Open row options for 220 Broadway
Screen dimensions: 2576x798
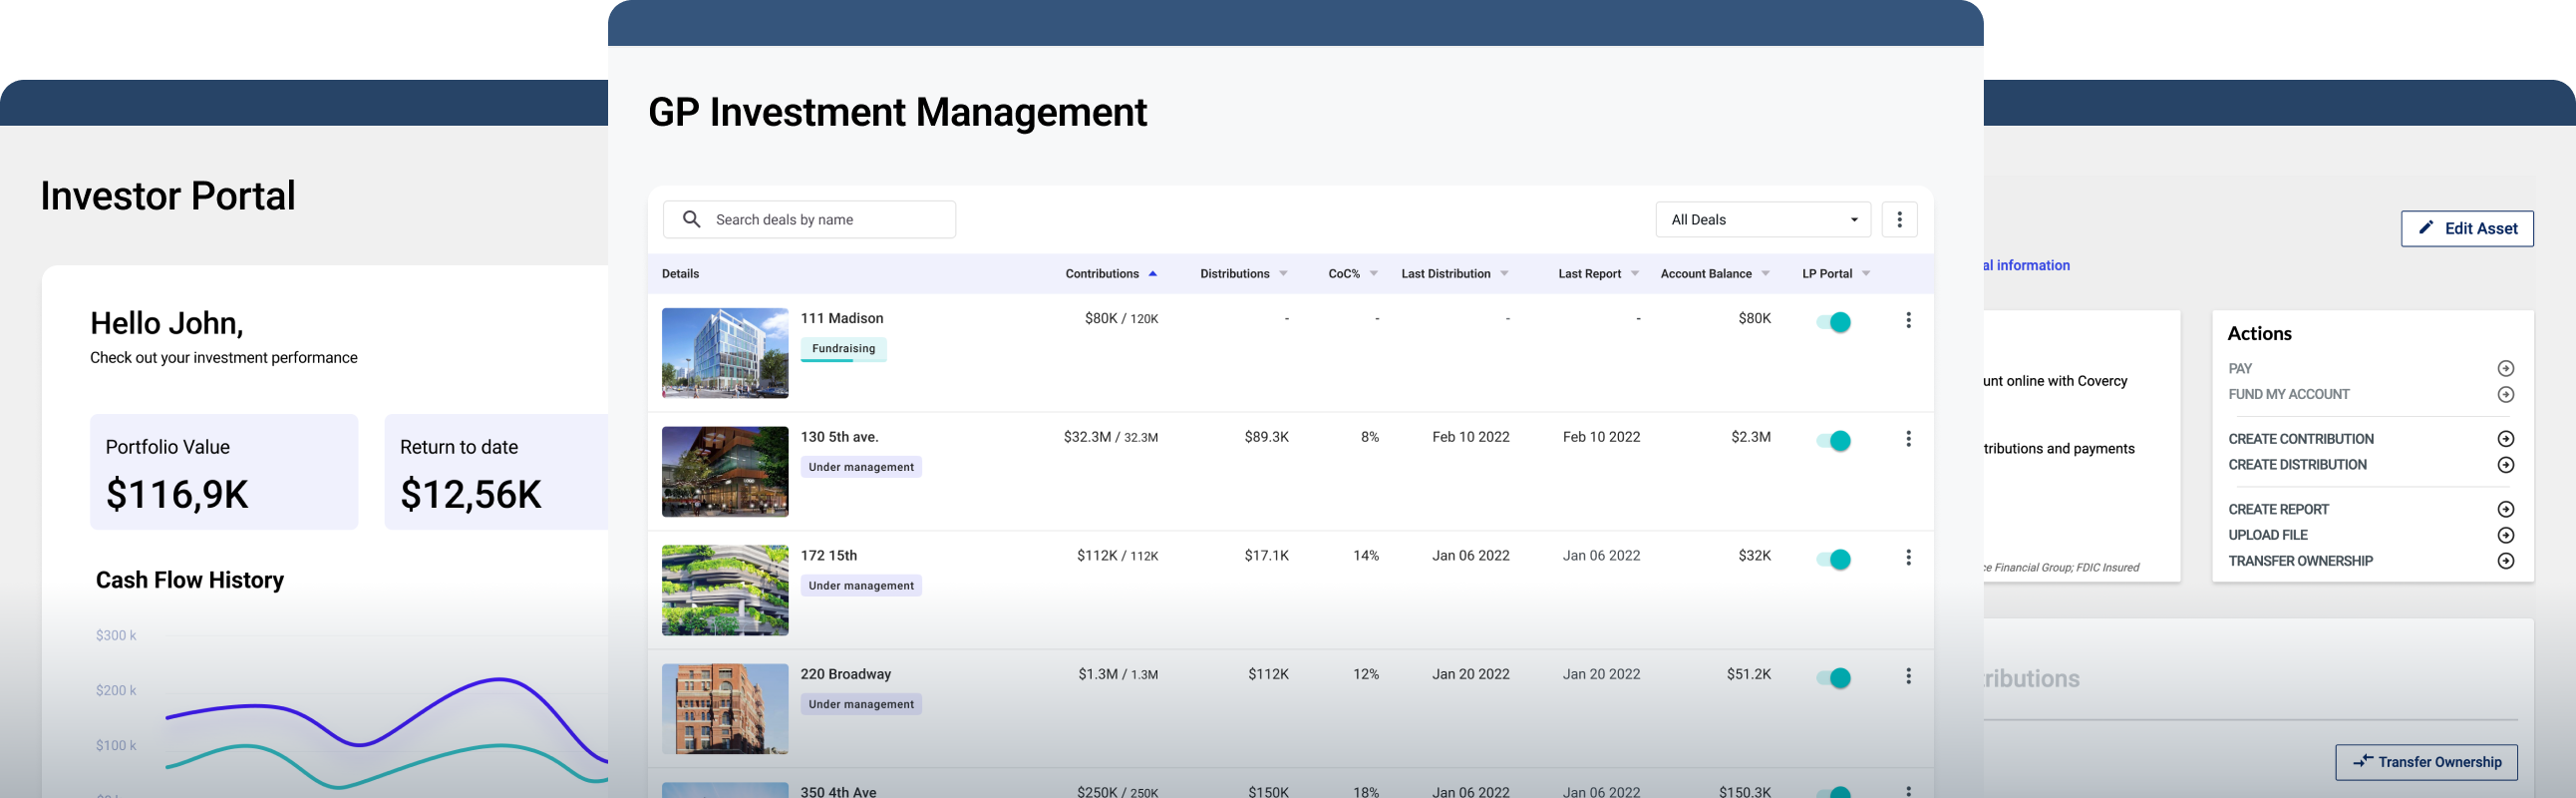point(1908,676)
